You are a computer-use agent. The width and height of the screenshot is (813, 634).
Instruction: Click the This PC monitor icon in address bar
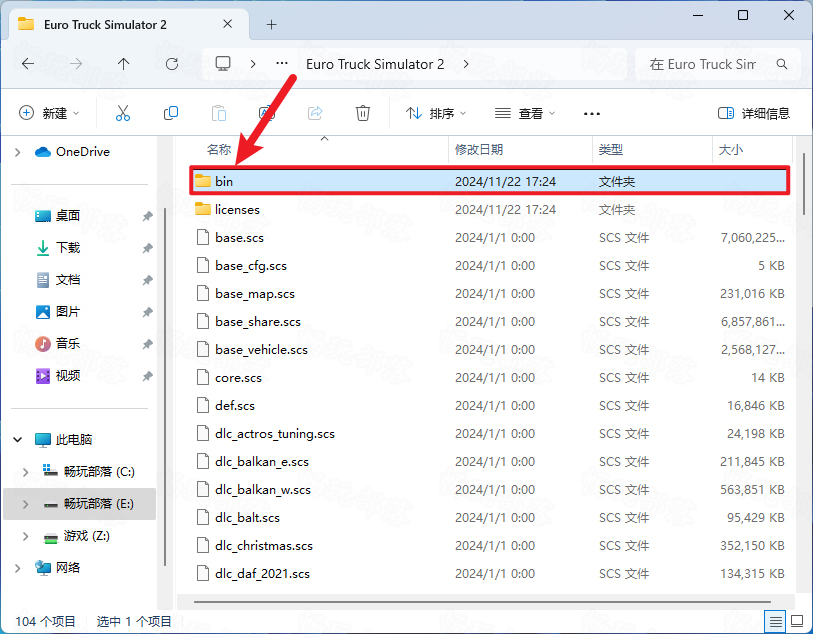(223, 64)
